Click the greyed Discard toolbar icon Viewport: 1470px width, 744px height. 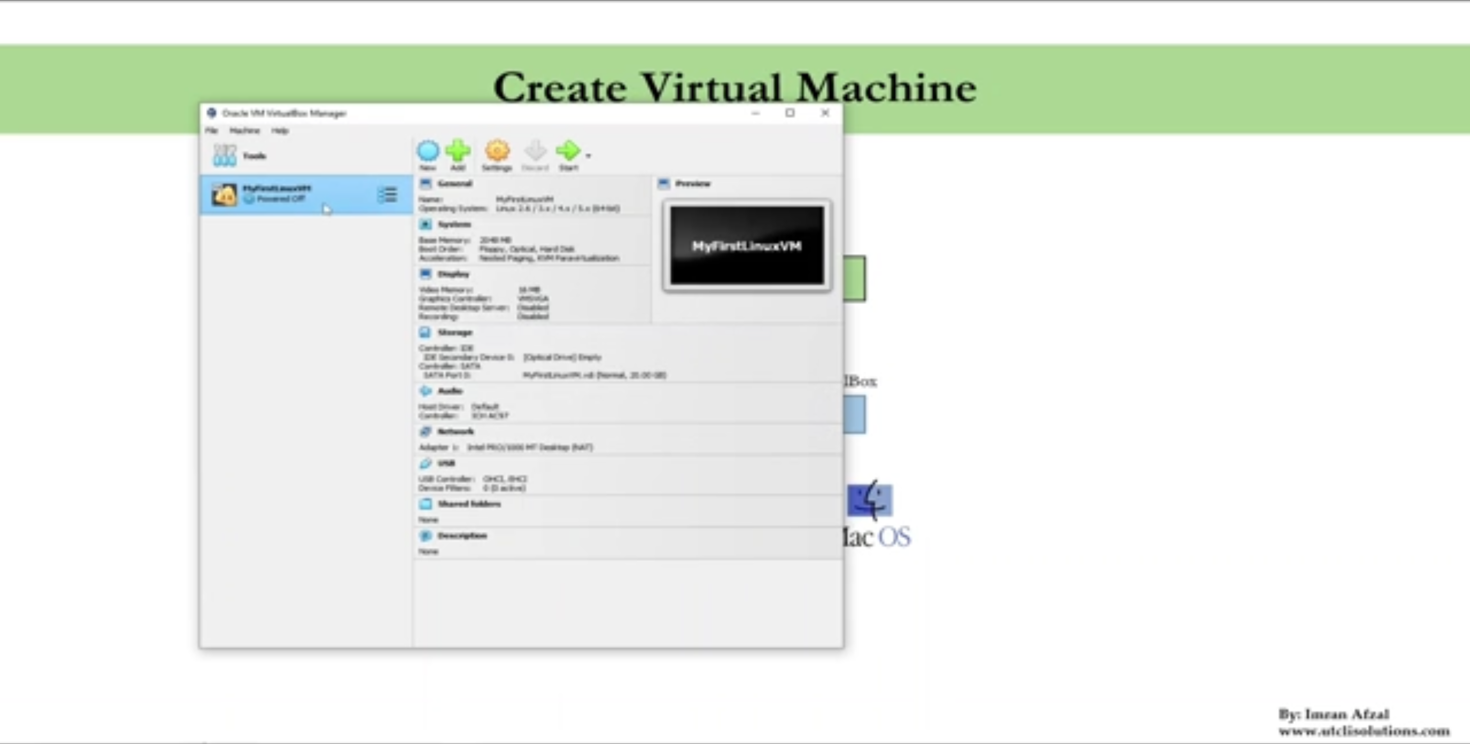[x=535, y=151]
